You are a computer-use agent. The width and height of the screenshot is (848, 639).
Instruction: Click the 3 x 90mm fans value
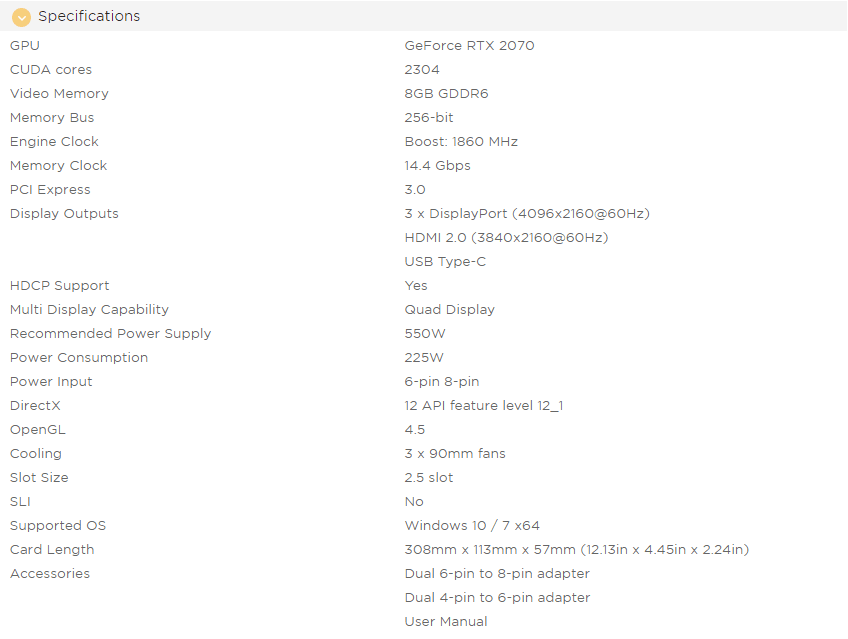pos(455,454)
